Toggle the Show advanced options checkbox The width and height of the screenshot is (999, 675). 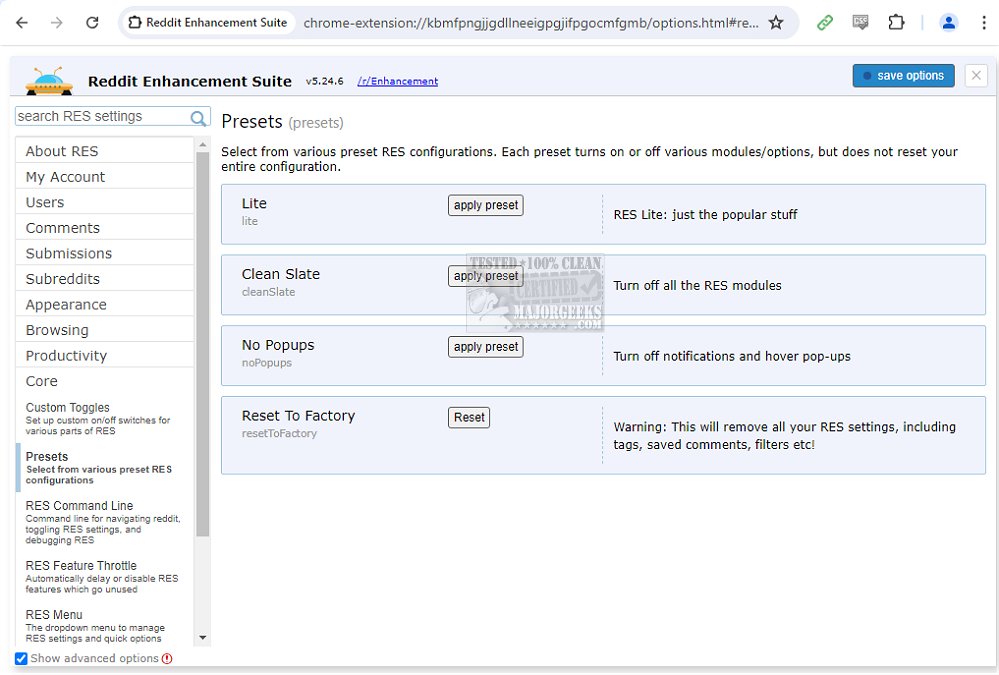tap(21, 658)
